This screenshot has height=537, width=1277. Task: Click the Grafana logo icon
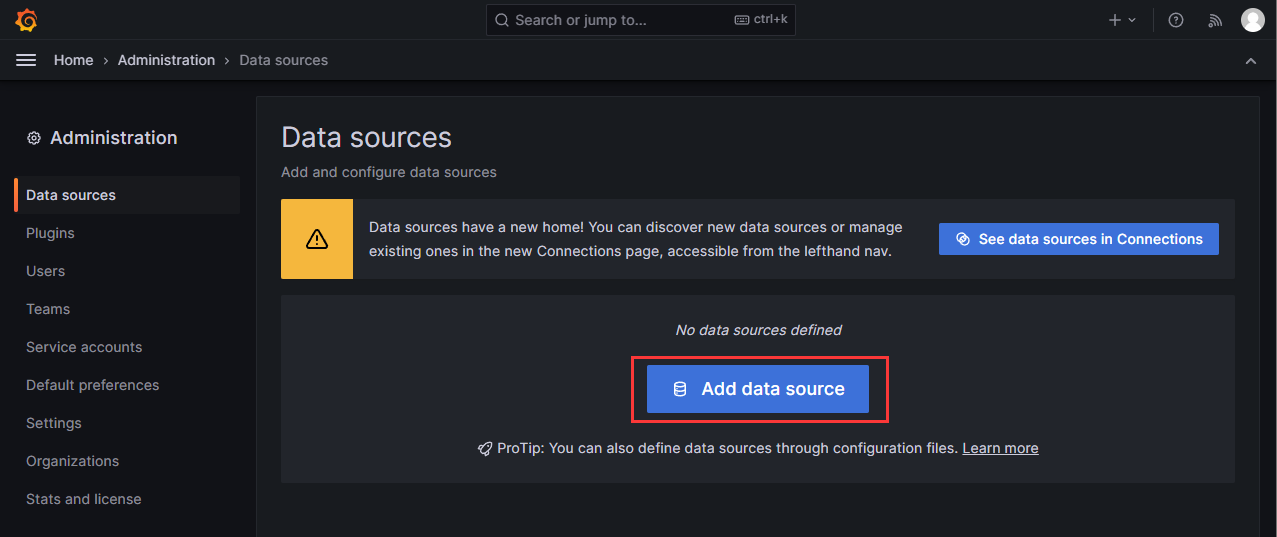(x=27, y=20)
